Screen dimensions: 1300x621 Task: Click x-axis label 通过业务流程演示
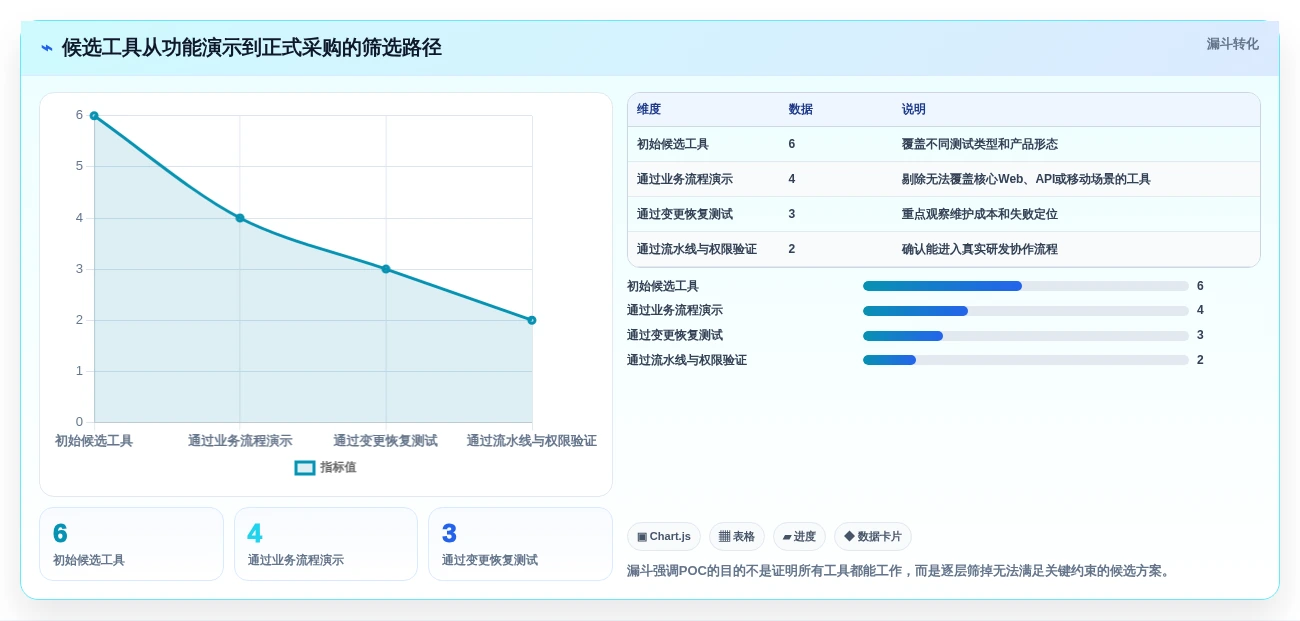tap(240, 441)
